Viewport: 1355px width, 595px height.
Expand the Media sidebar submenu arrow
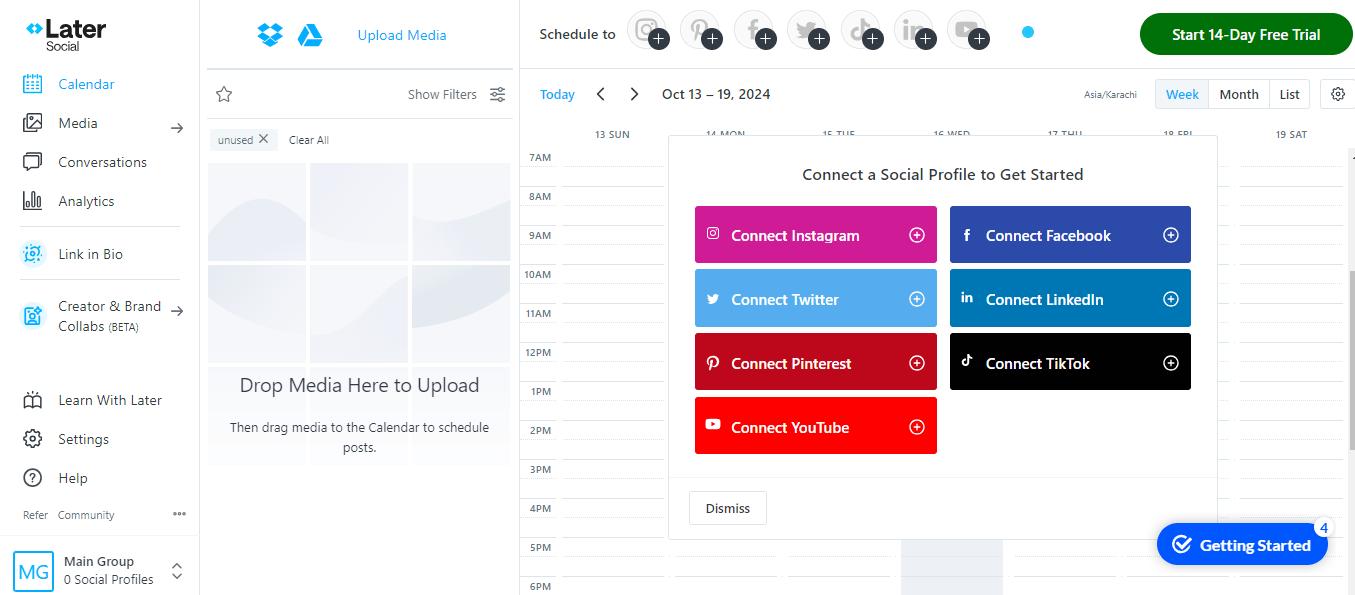177,128
